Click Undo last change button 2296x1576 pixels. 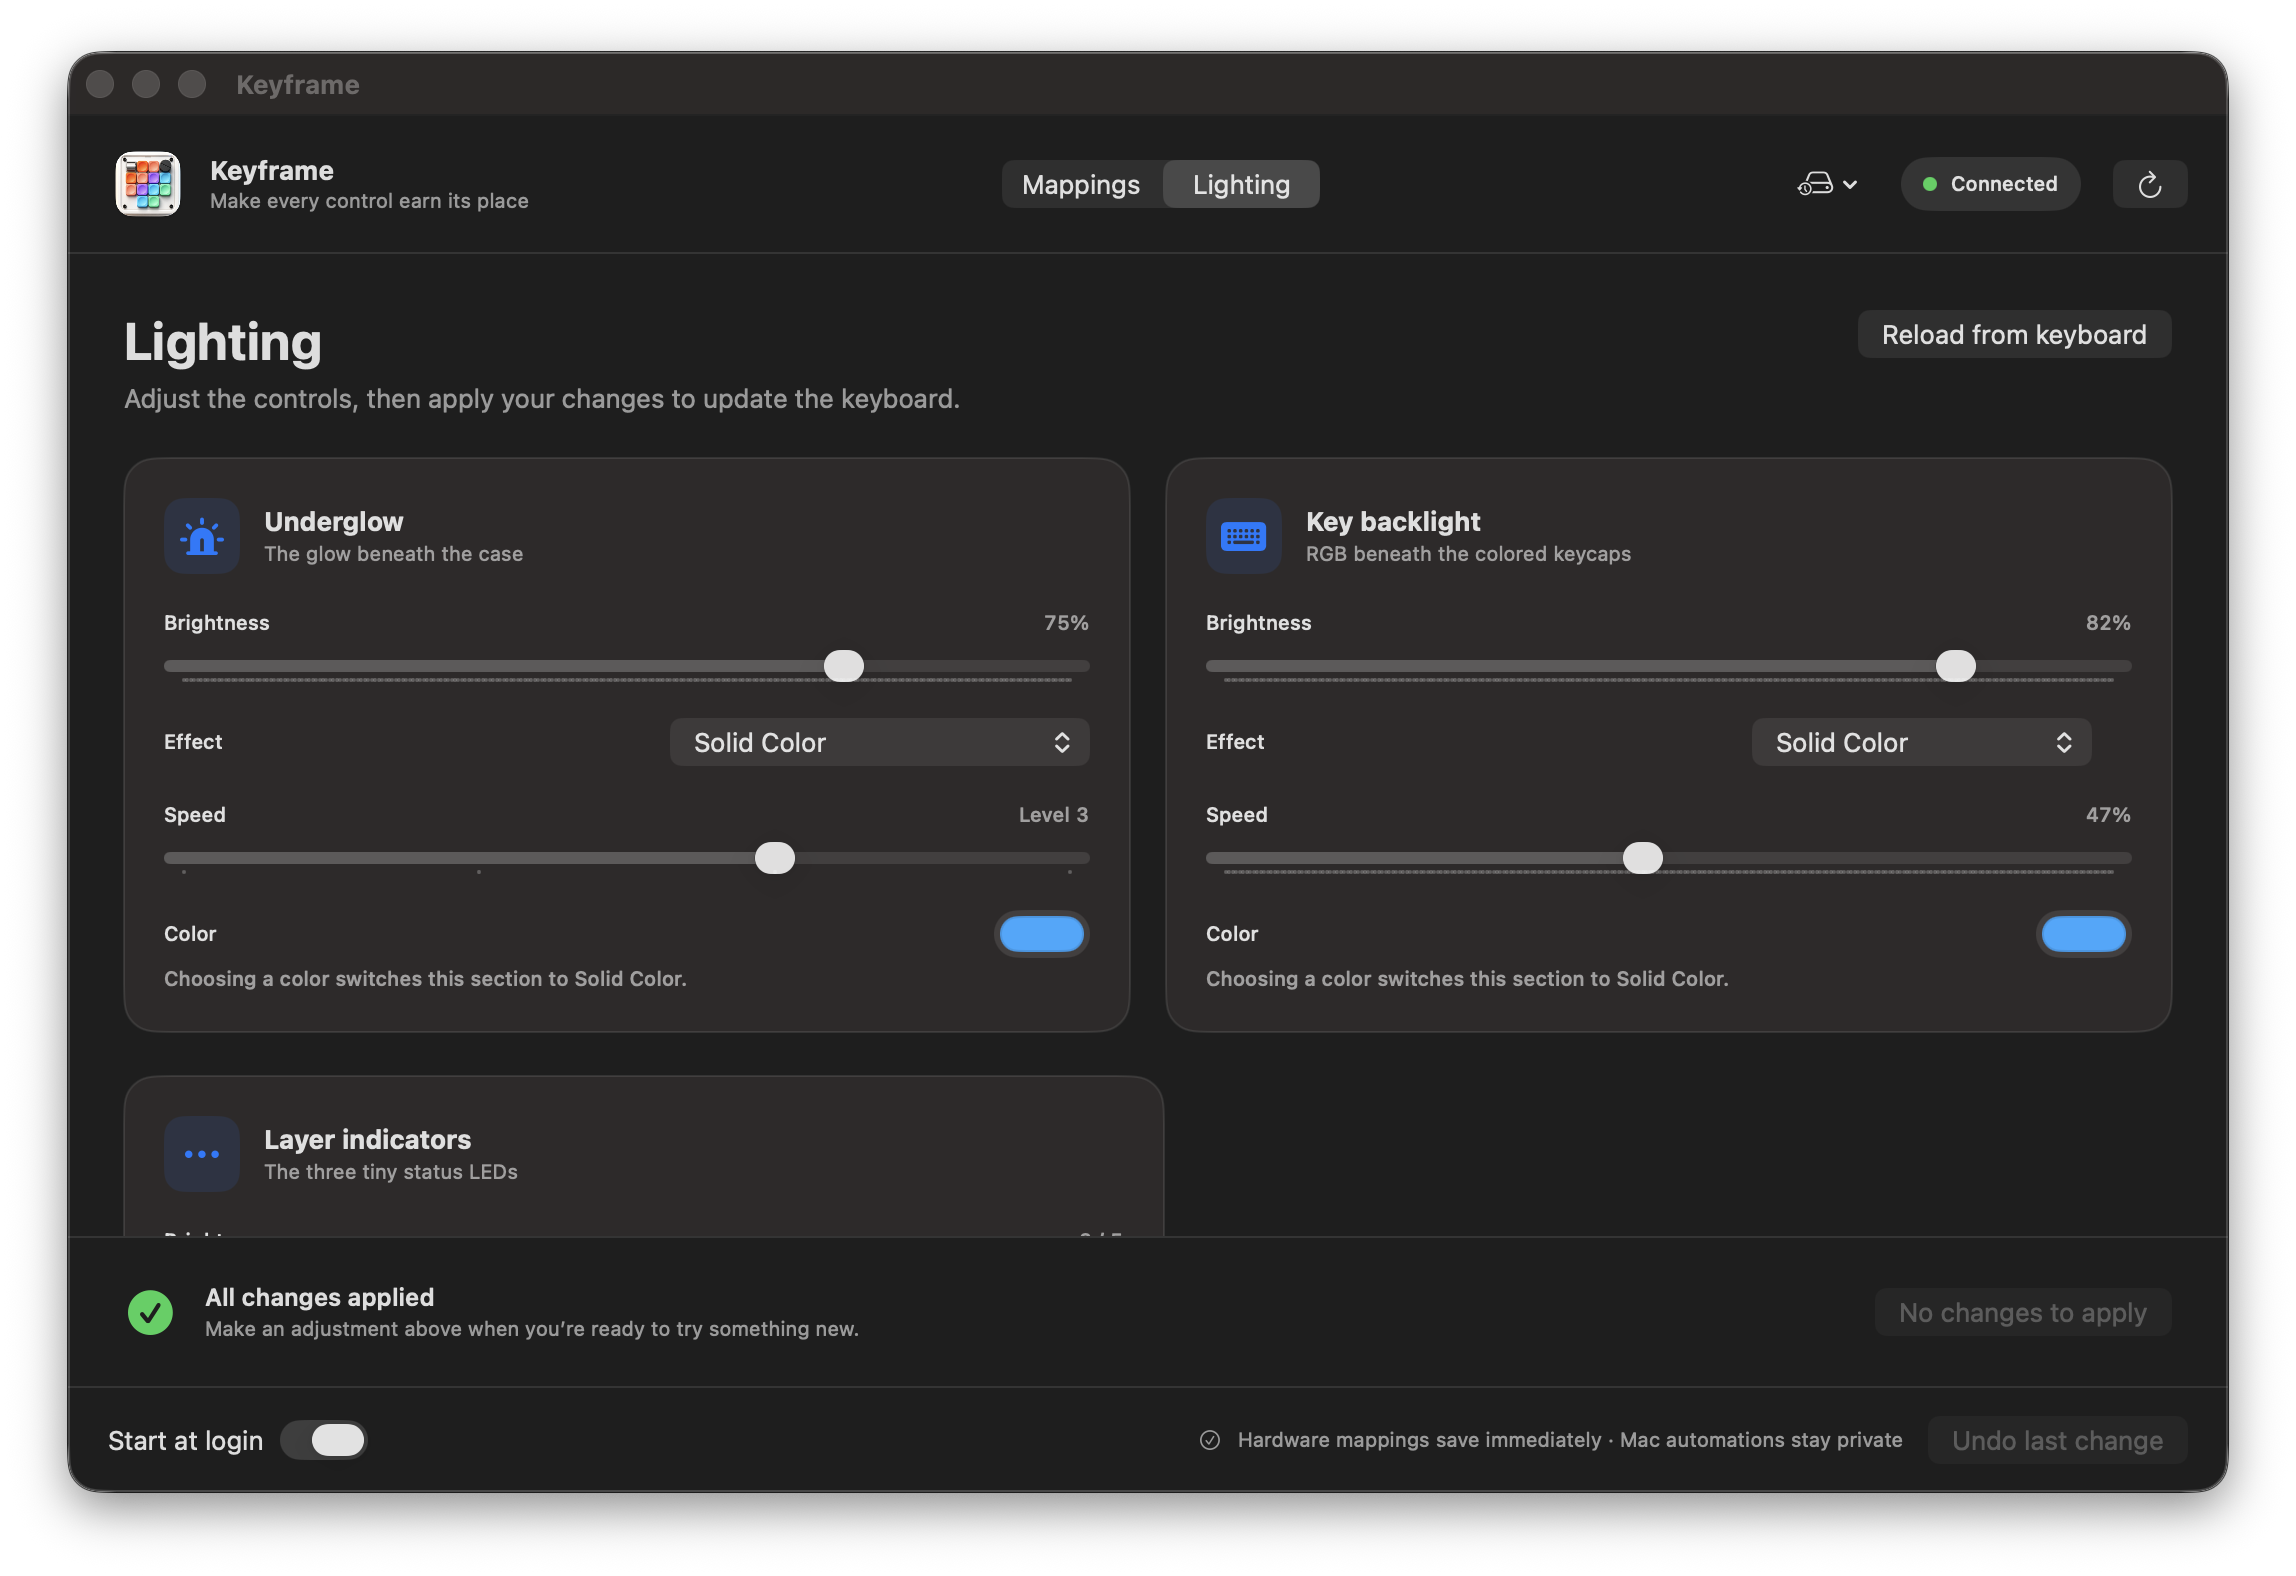click(2058, 1440)
